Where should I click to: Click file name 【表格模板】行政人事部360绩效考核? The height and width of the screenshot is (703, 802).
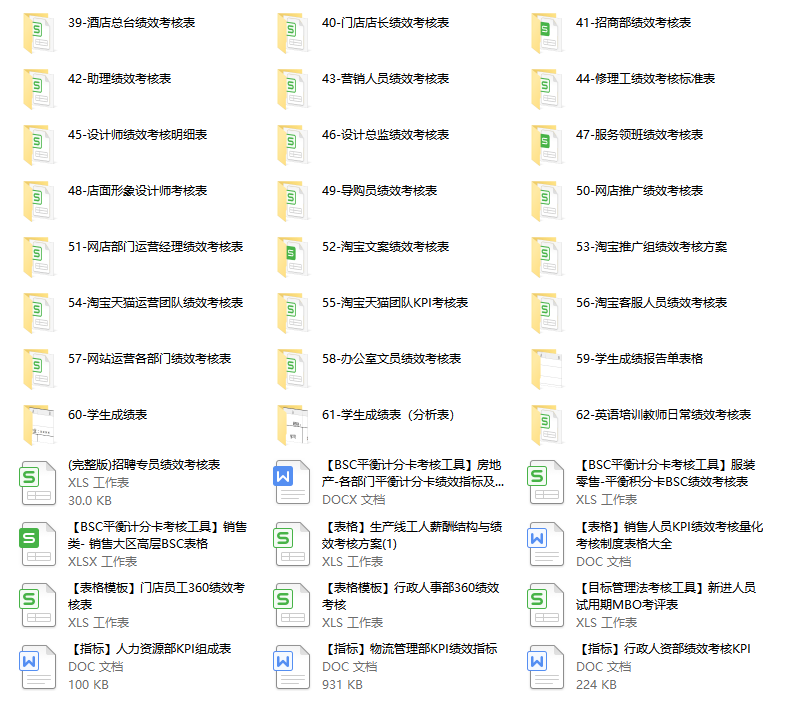(411, 596)
